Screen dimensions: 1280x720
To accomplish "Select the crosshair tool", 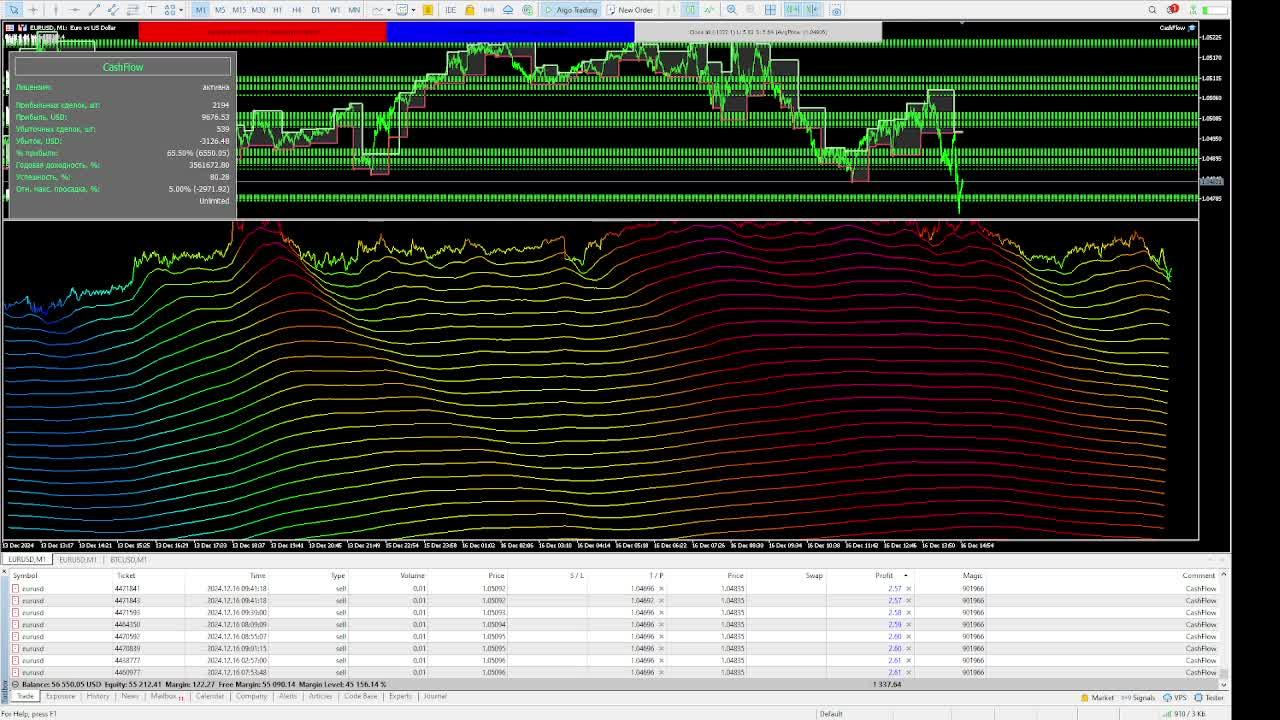I will click(33, 10).
